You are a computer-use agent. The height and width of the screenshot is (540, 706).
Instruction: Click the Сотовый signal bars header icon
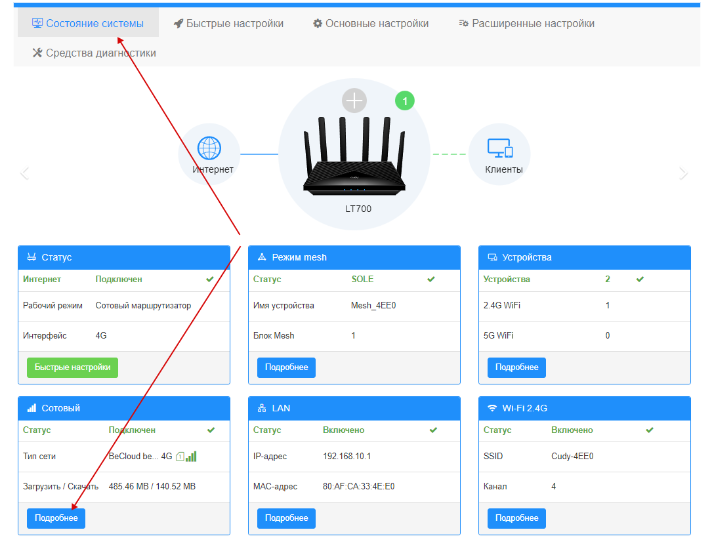point(31,408)
